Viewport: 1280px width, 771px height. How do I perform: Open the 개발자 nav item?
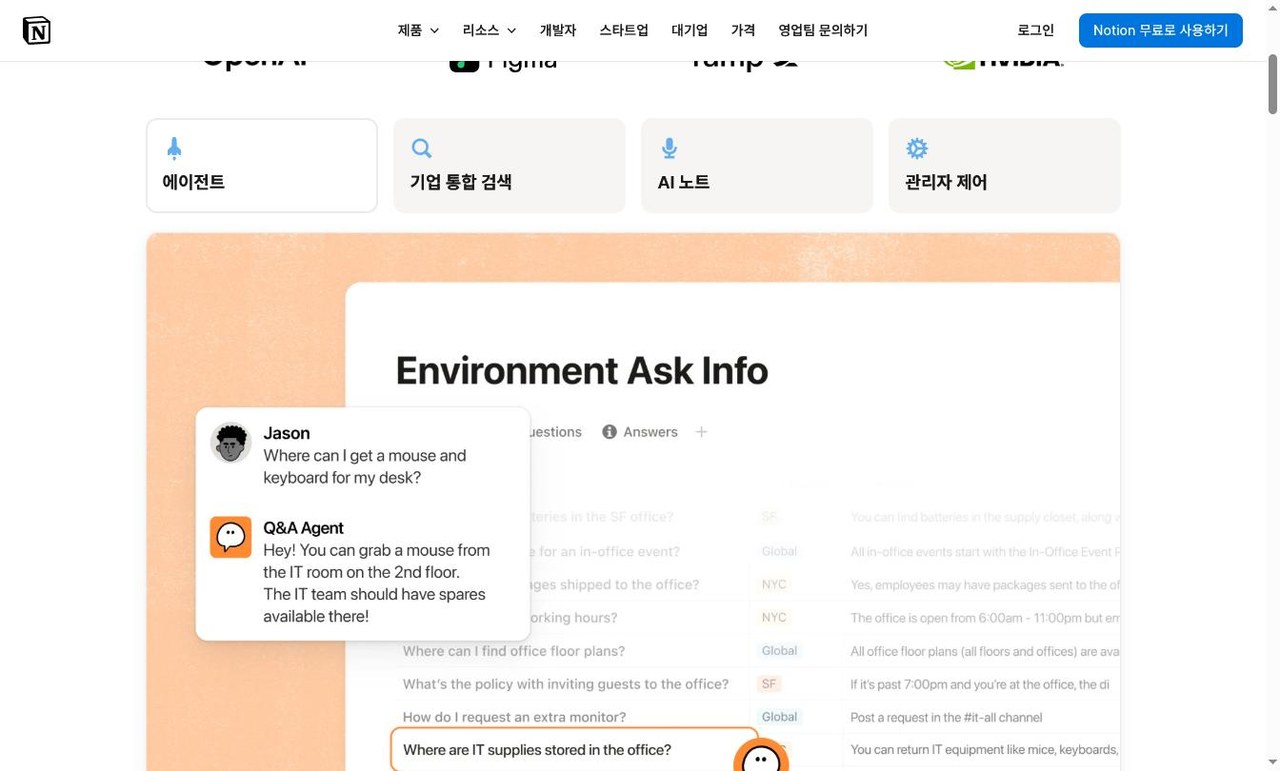pyautogui.click(x=558, y=30)
